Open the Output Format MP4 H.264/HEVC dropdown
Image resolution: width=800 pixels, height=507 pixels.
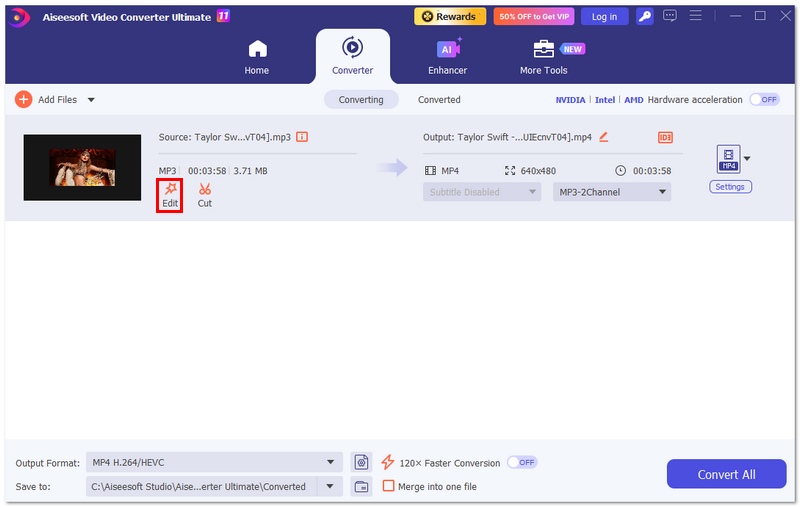[x=214, y=463]
